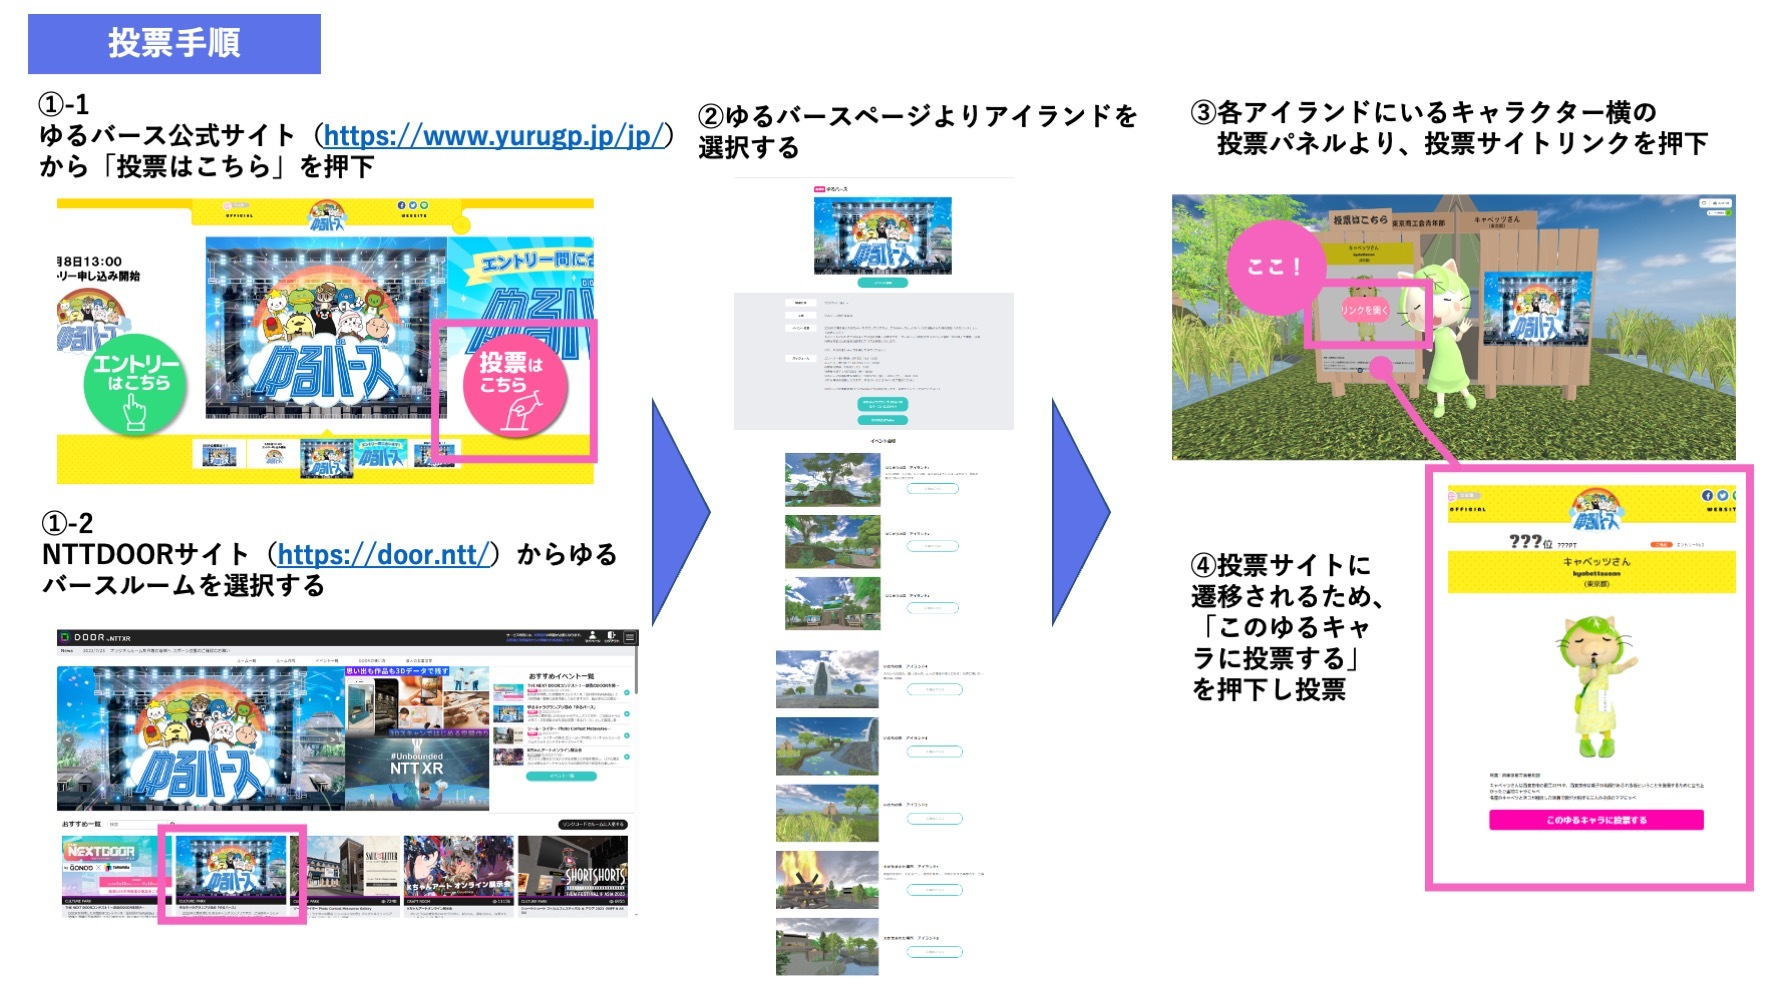Open the yurugp.jp official site link

pyautogui.click(x=494, y=135)
